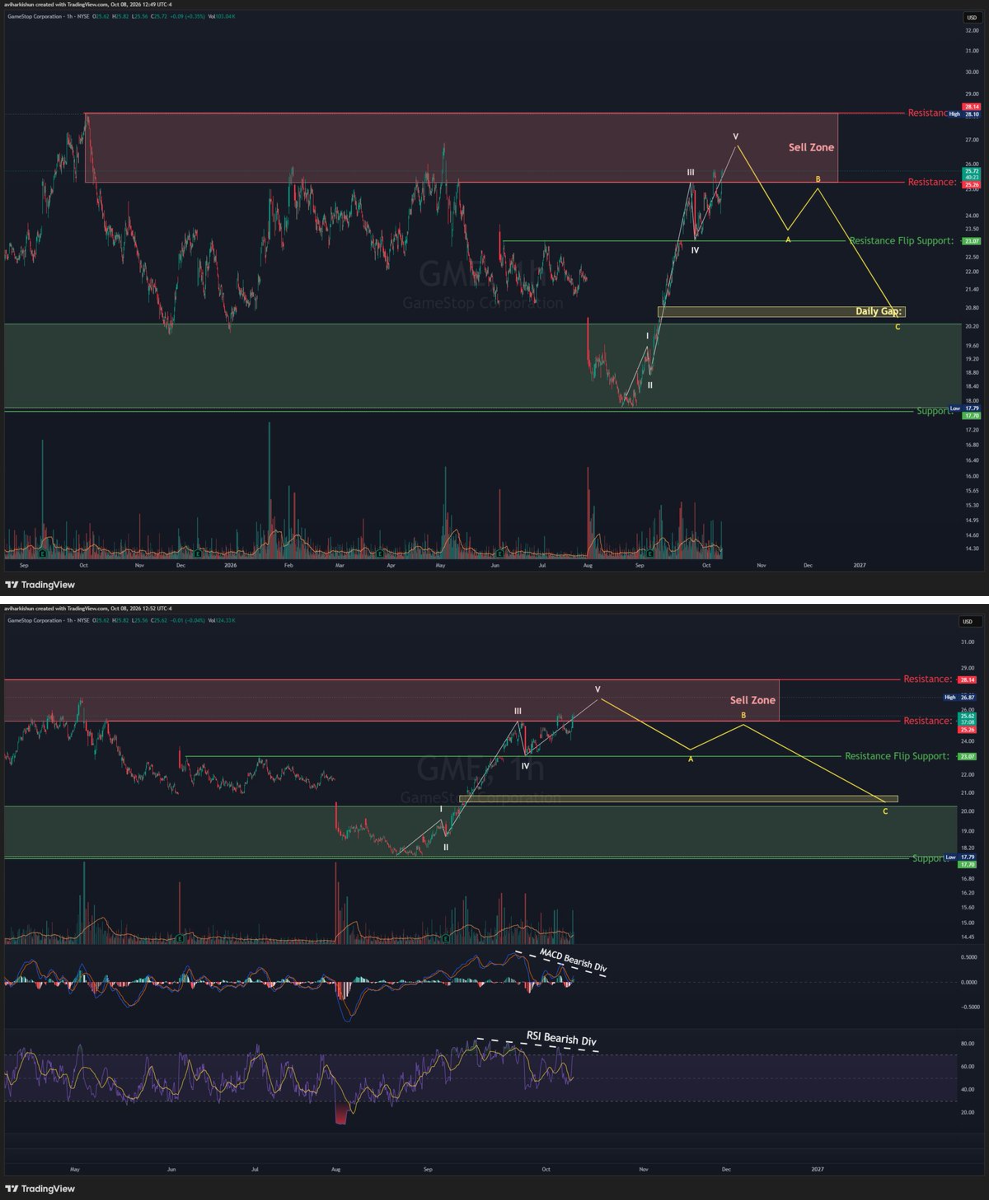Click the 'Apr' time-axis label
989x1200 pixels.
tap(391, 565)
